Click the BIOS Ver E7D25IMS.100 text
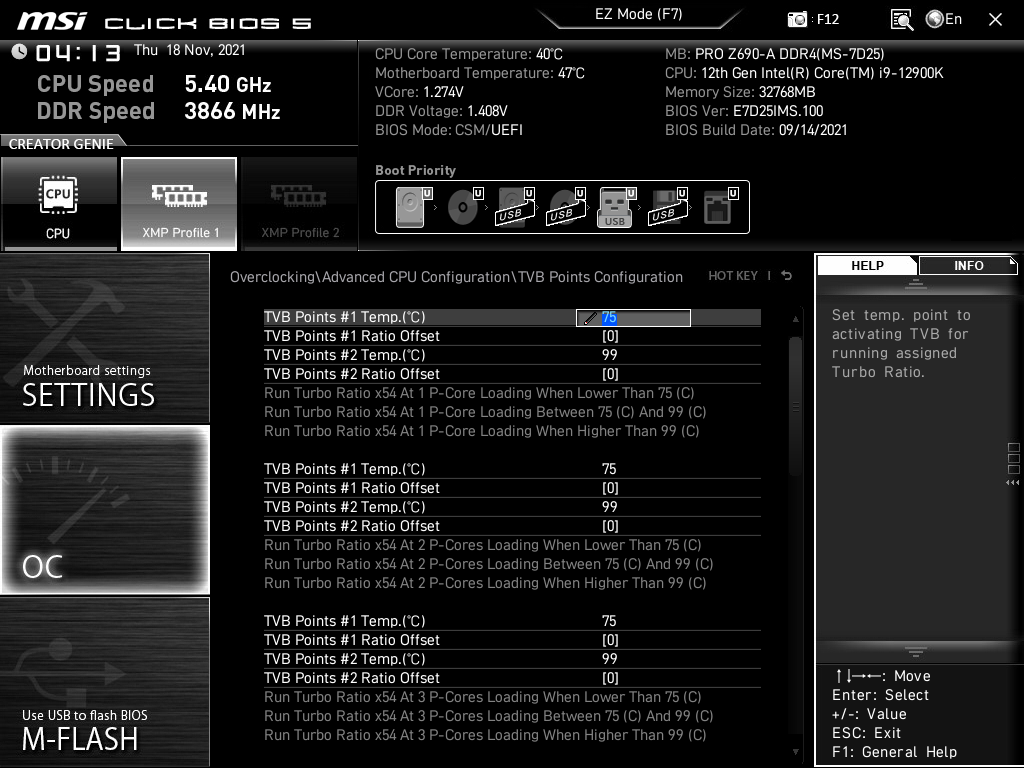 pyautogui.click(x=744, y=111)
